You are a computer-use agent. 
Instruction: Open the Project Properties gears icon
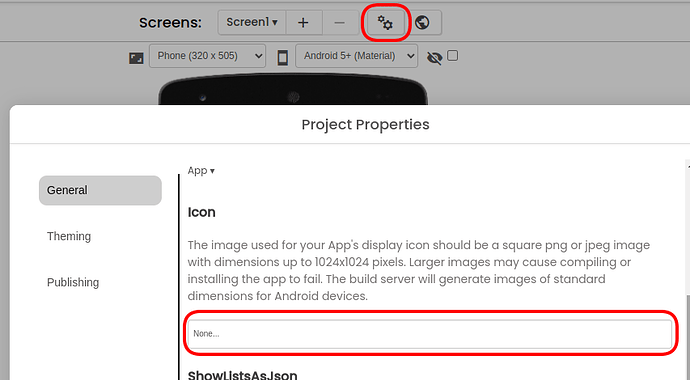point(385,22)
